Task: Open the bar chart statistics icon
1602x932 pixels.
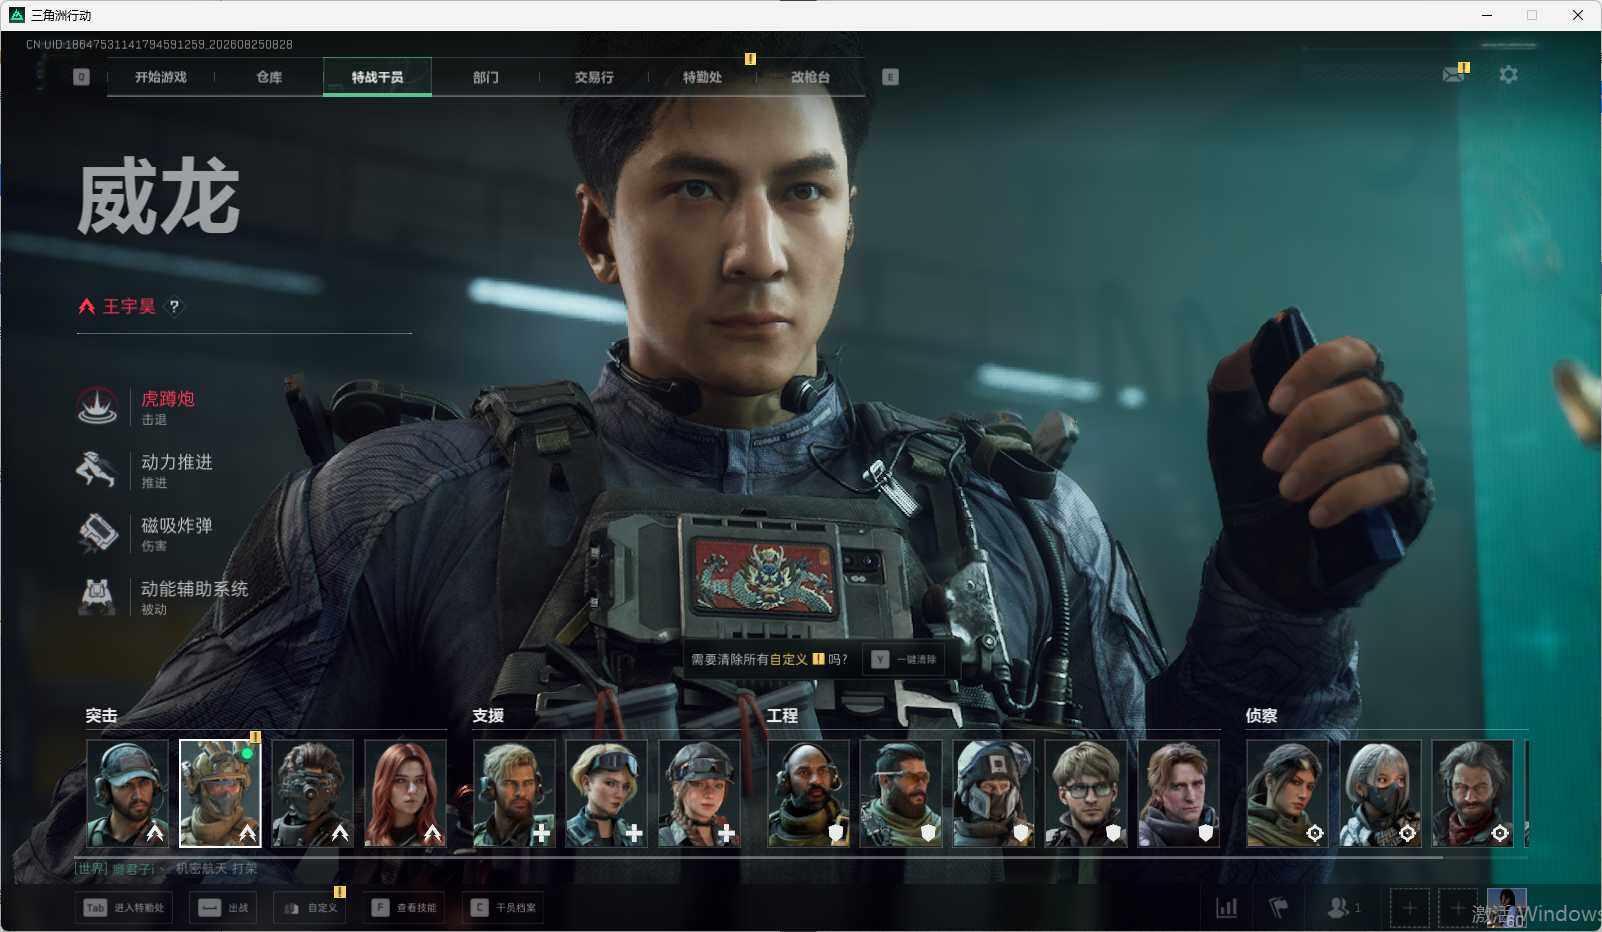Action: pos(1226,908)
